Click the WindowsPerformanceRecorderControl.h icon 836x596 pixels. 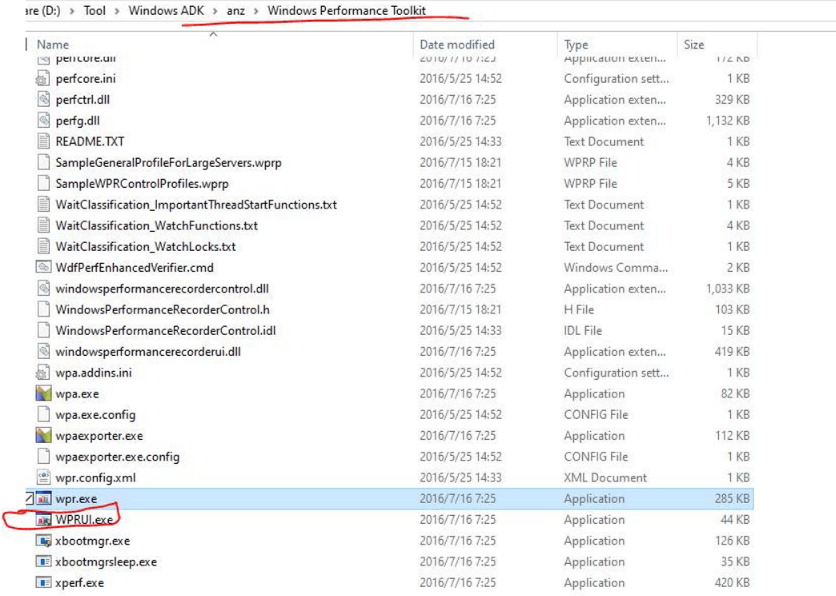tap(43, 310)
